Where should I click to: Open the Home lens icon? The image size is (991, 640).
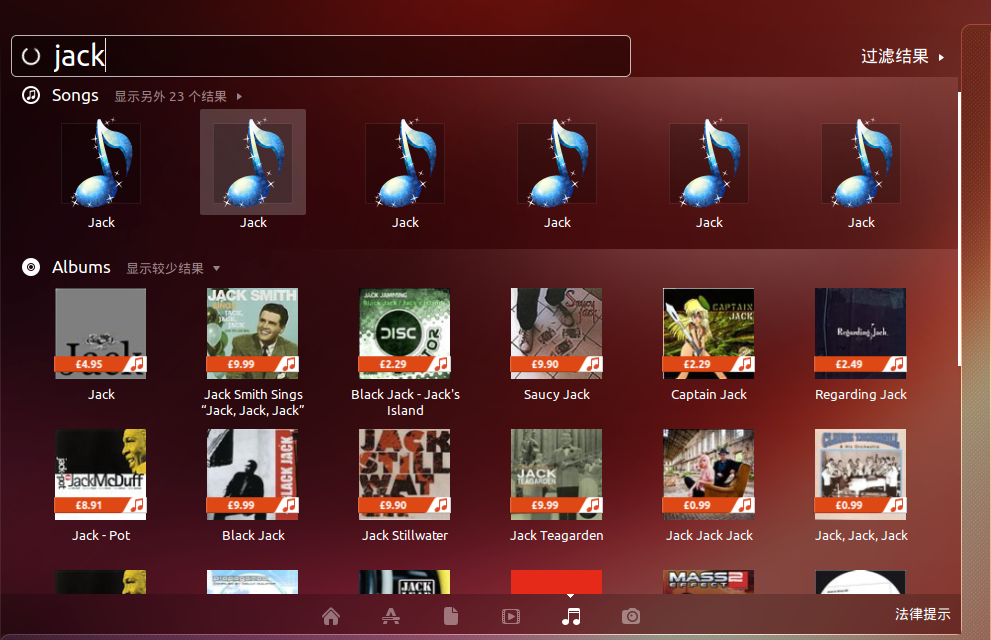[x=331, y=616]
